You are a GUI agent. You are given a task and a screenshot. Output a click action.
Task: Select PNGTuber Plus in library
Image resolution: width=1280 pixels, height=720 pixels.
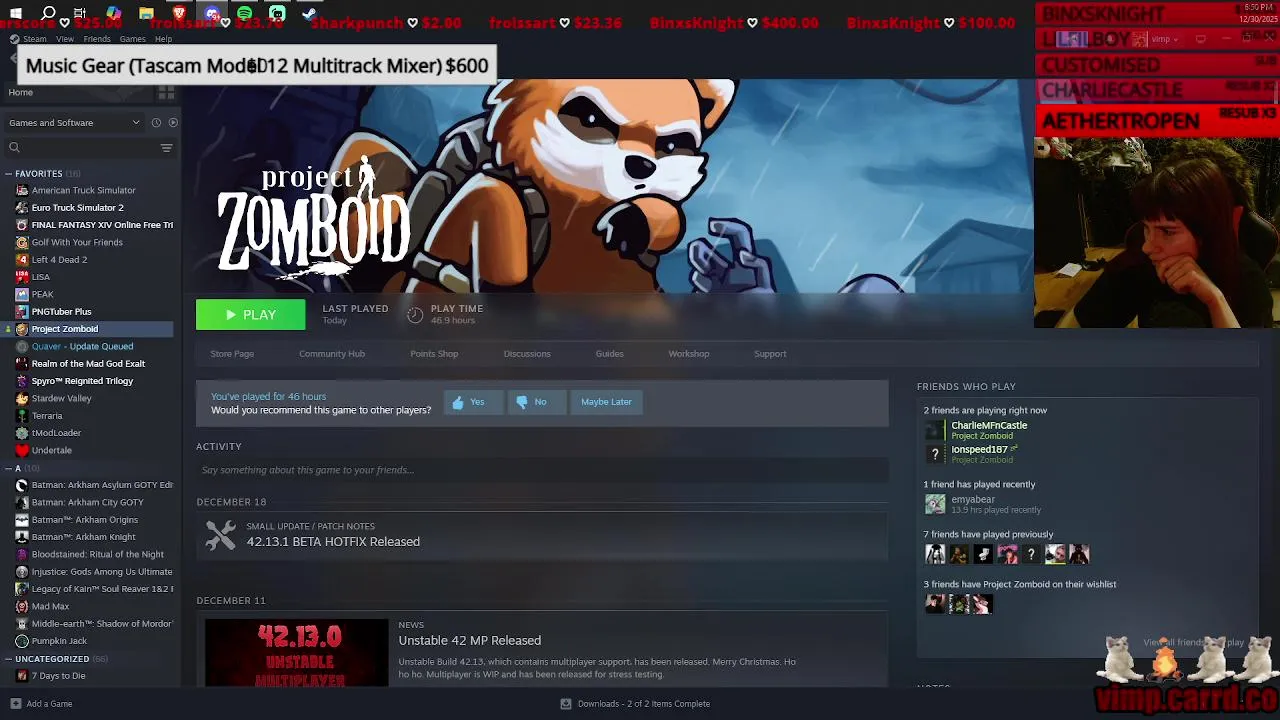pyautogui.click(x=61, y=312)
